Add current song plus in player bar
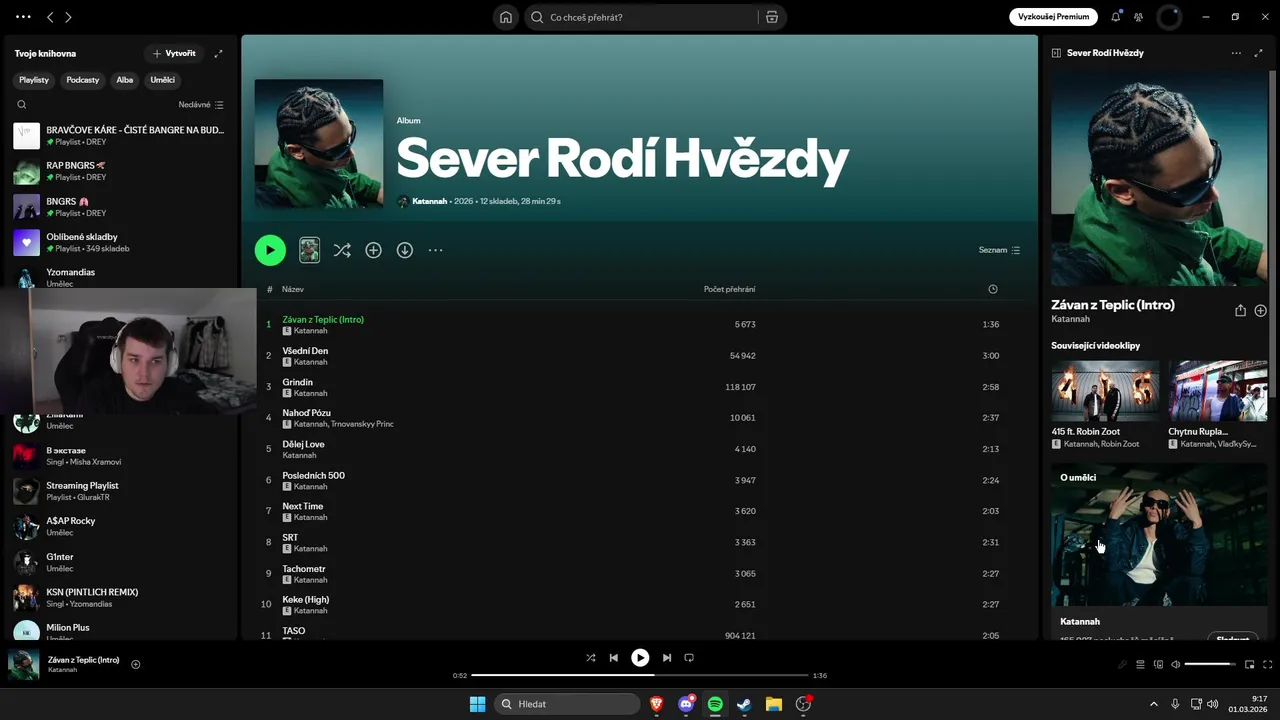 pyautogui.click(x=136, y=664)
